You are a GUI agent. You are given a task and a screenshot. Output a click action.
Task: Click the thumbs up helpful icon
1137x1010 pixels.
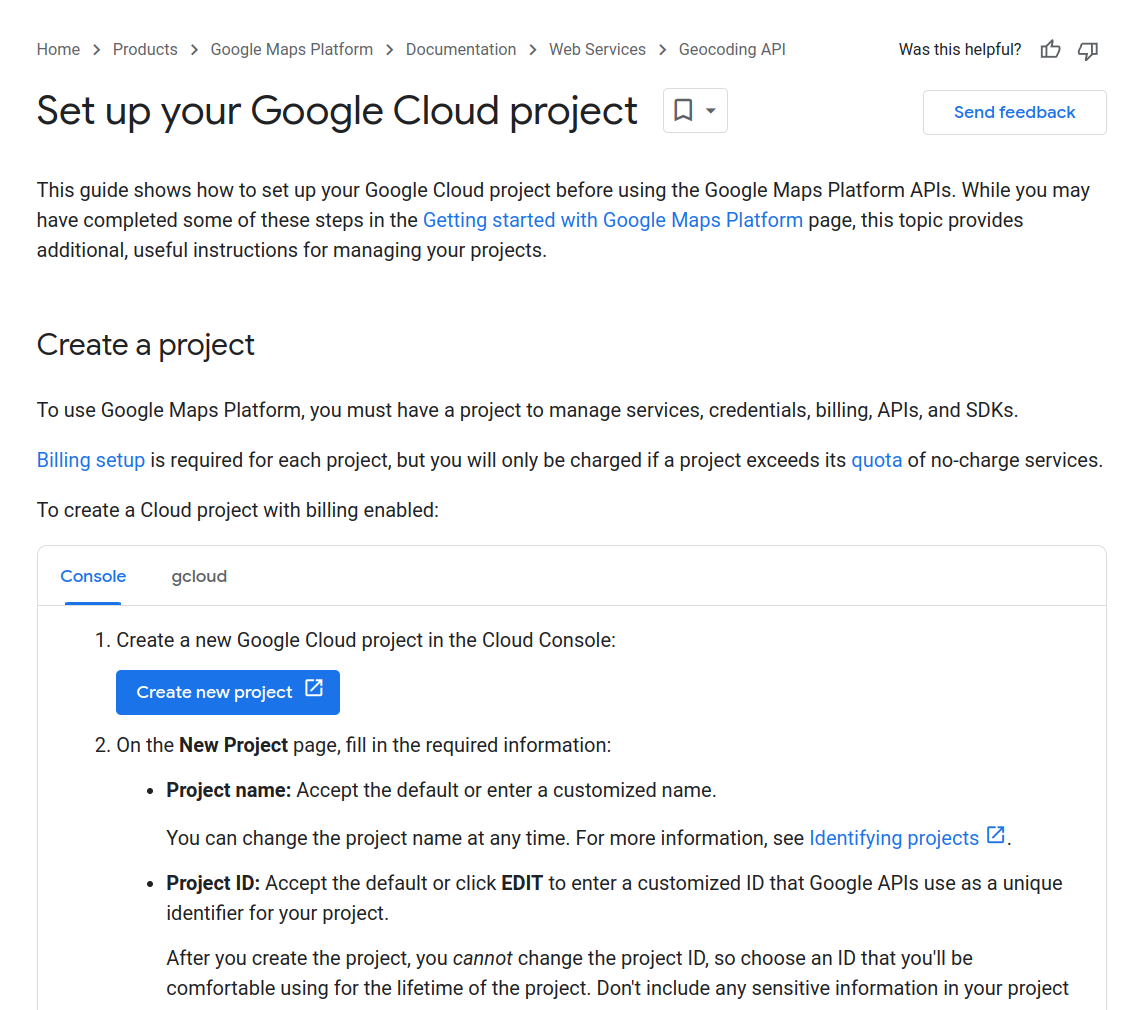point(1050,50)
